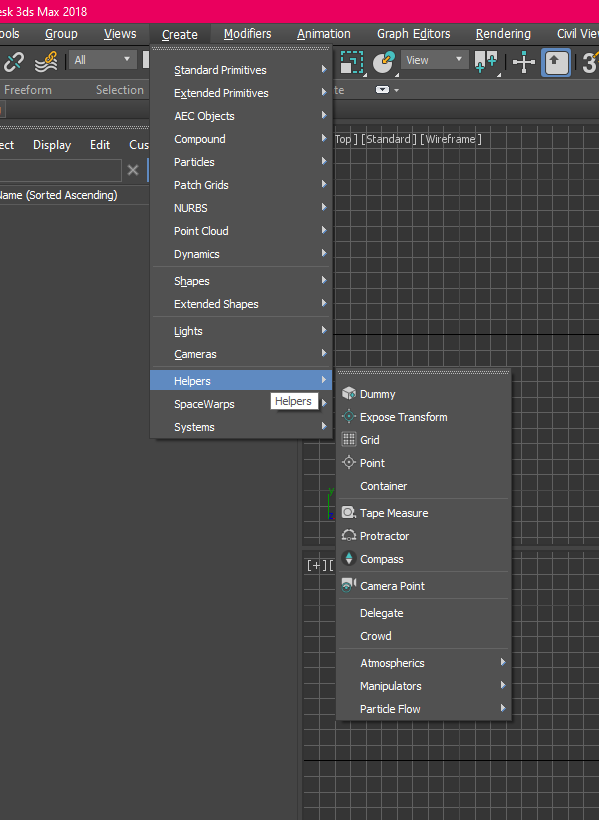Click the Scene Explorer search field
This screenshot has width=599, height=820.
[x=61, y=170]
